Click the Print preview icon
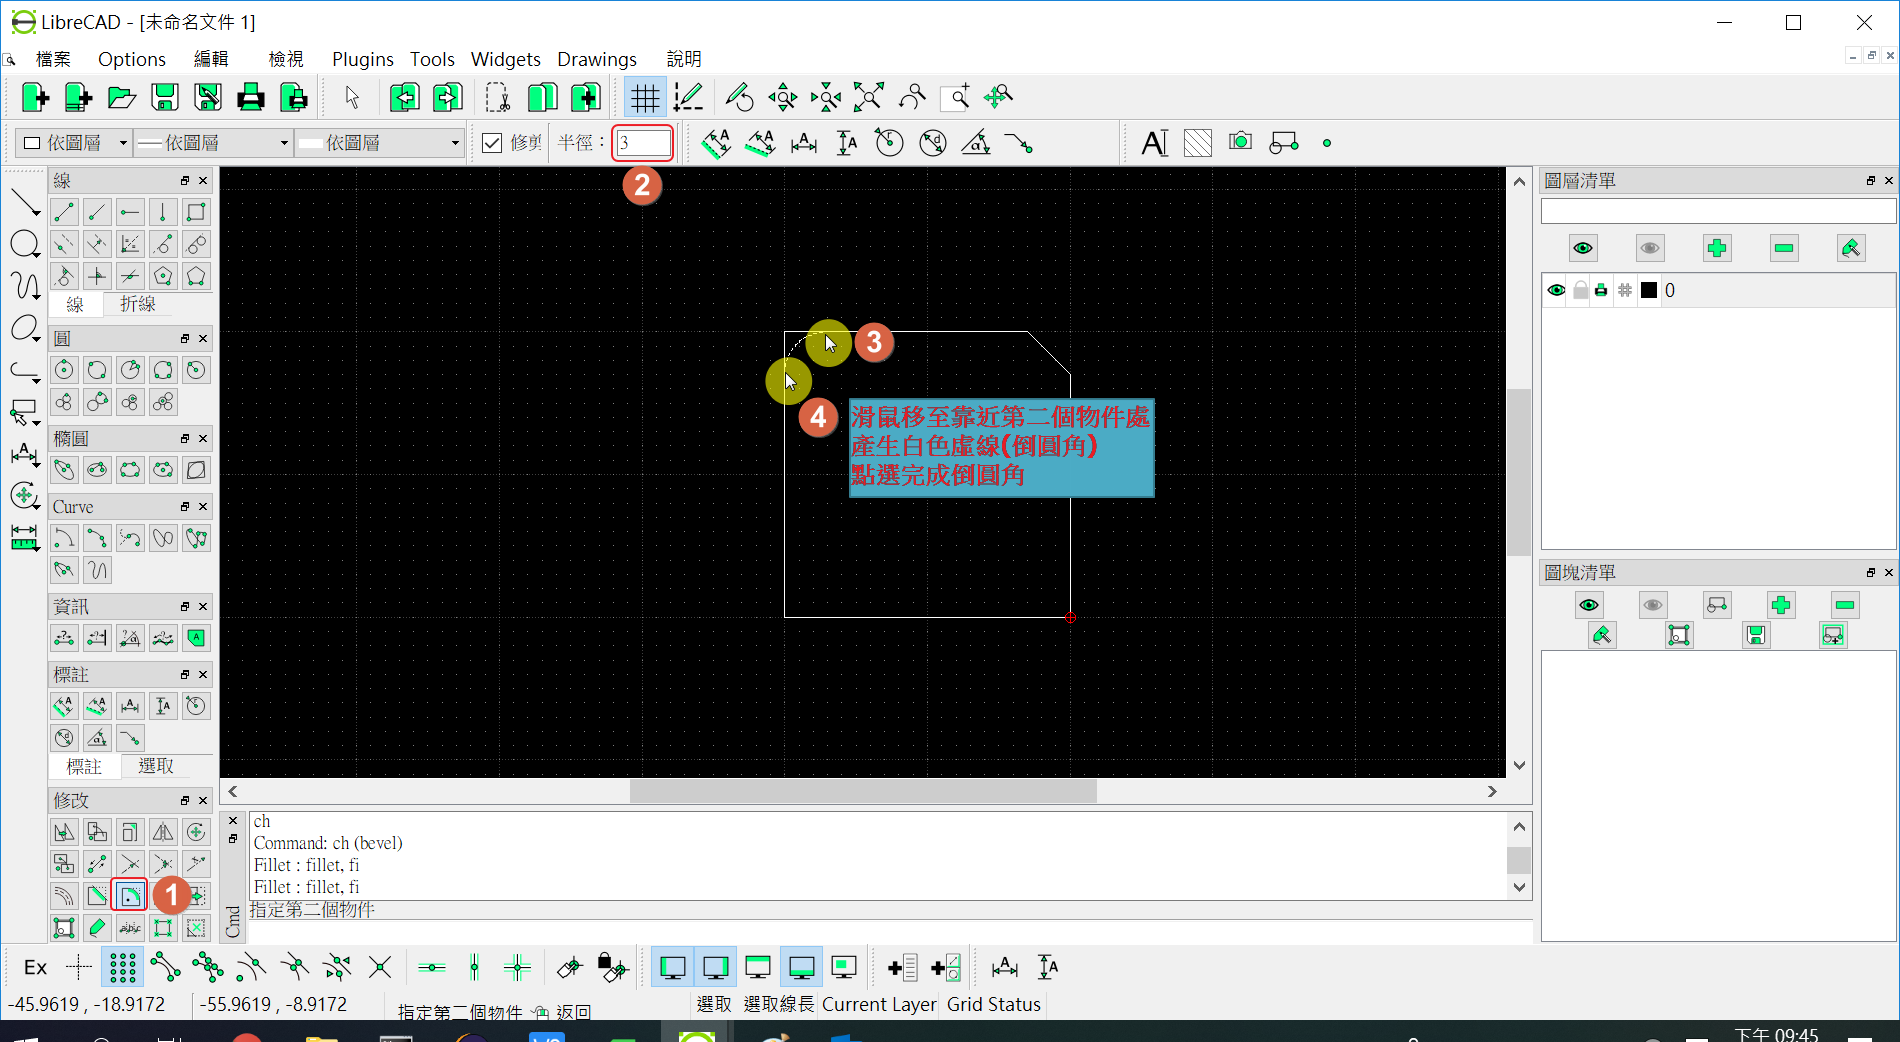This screenshot has height=1042, width=1900. 294,97
